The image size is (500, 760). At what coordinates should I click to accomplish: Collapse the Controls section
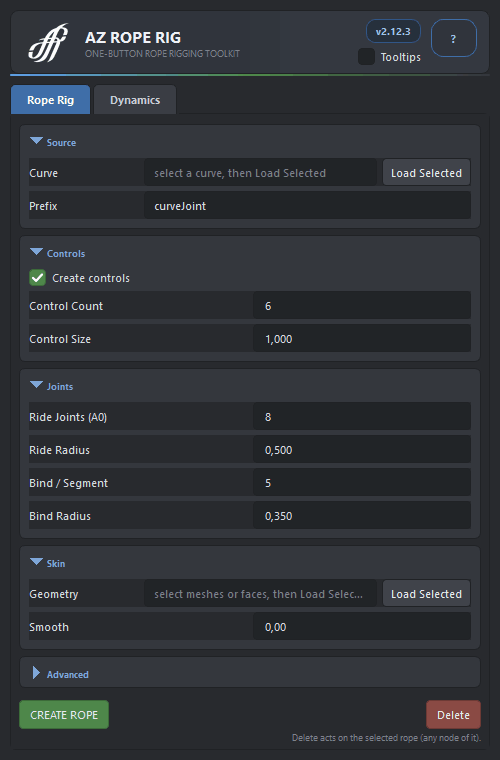coord(36,252)
